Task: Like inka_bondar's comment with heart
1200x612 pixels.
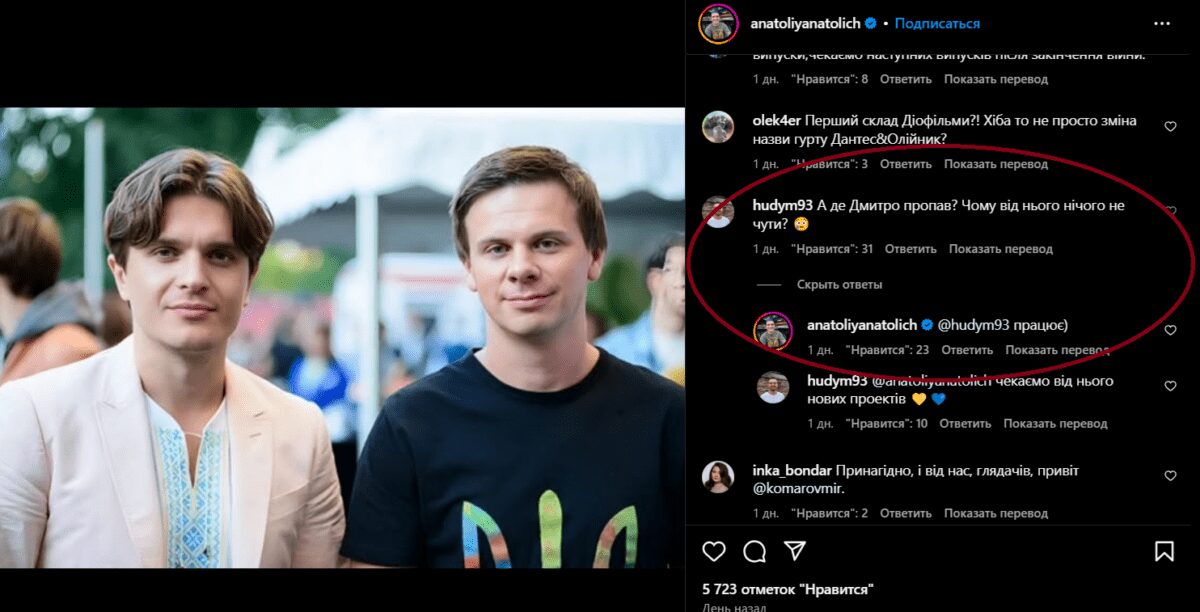Action: [1170, 477]
